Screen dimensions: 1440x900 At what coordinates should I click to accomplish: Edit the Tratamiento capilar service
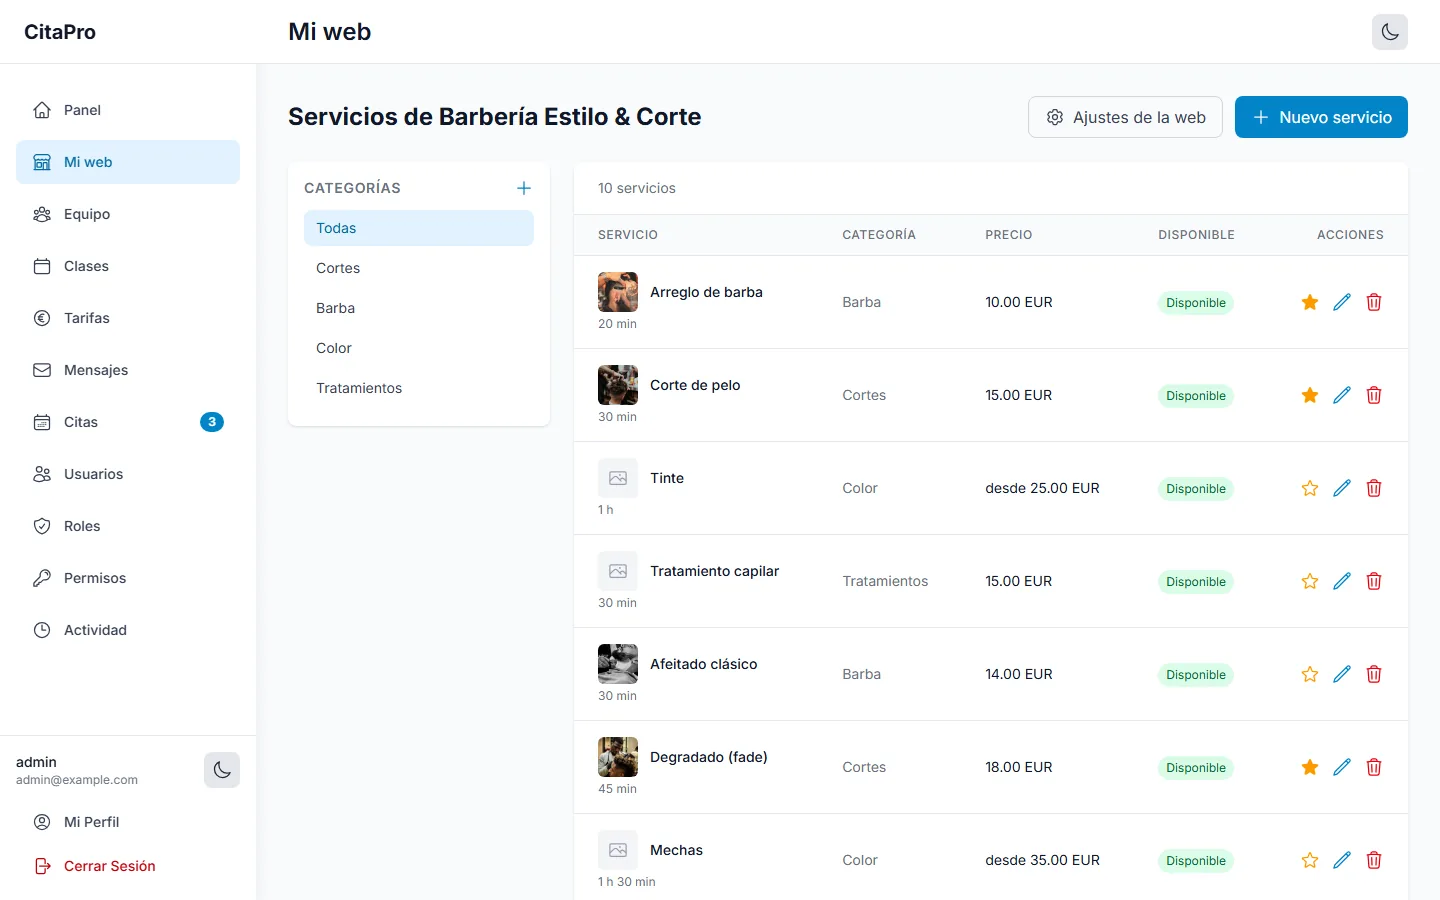[1342, 581]
